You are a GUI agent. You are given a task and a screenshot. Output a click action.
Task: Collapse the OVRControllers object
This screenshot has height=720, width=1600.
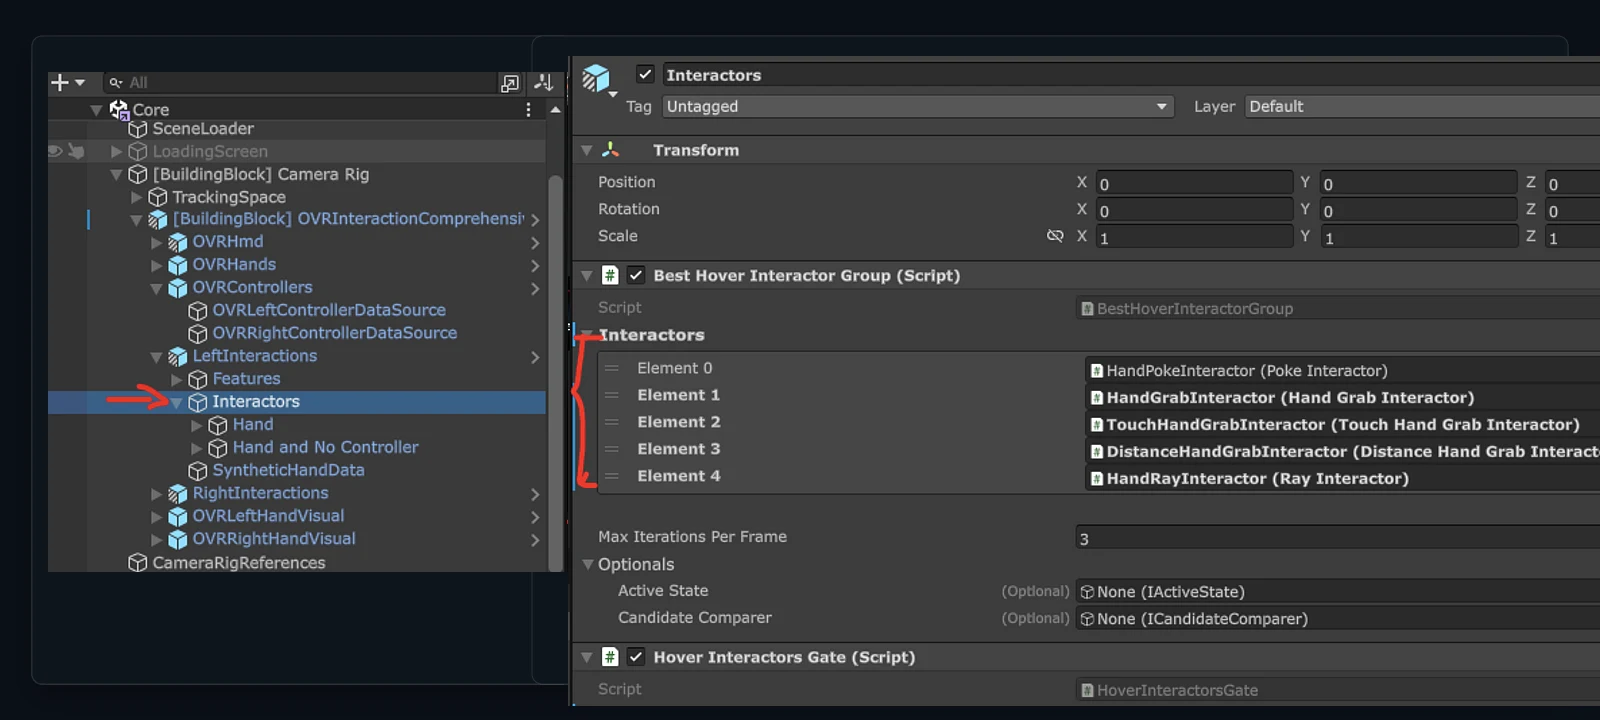click(x=156, y=288)
